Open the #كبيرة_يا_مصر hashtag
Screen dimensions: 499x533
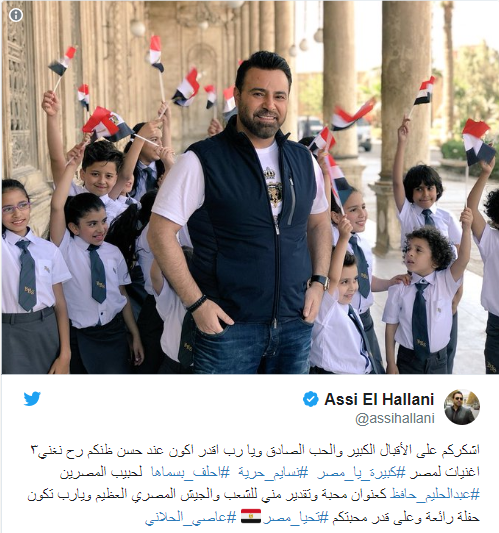[361, 472]
